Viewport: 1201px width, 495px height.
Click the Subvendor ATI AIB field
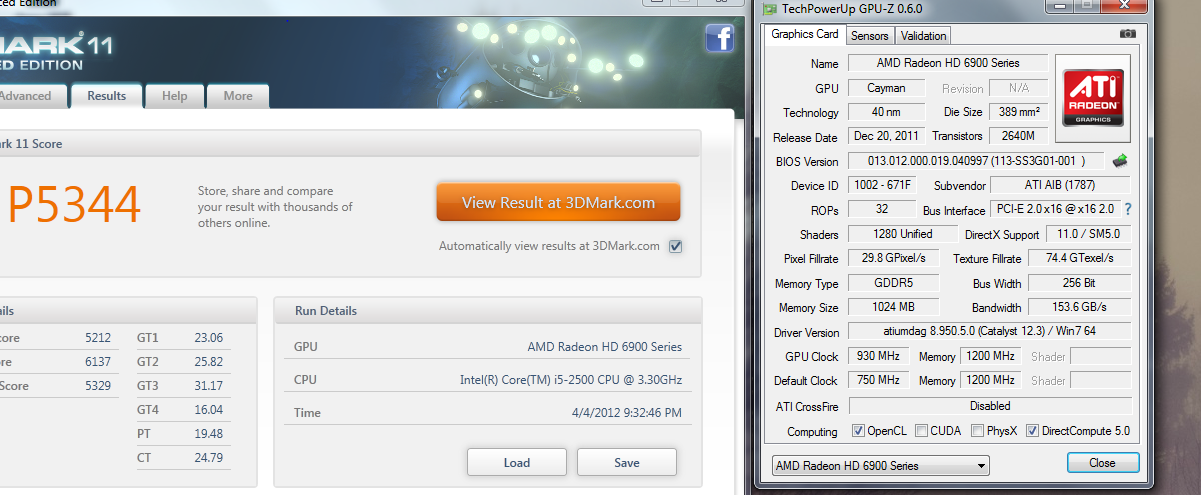pos(1060,185)
